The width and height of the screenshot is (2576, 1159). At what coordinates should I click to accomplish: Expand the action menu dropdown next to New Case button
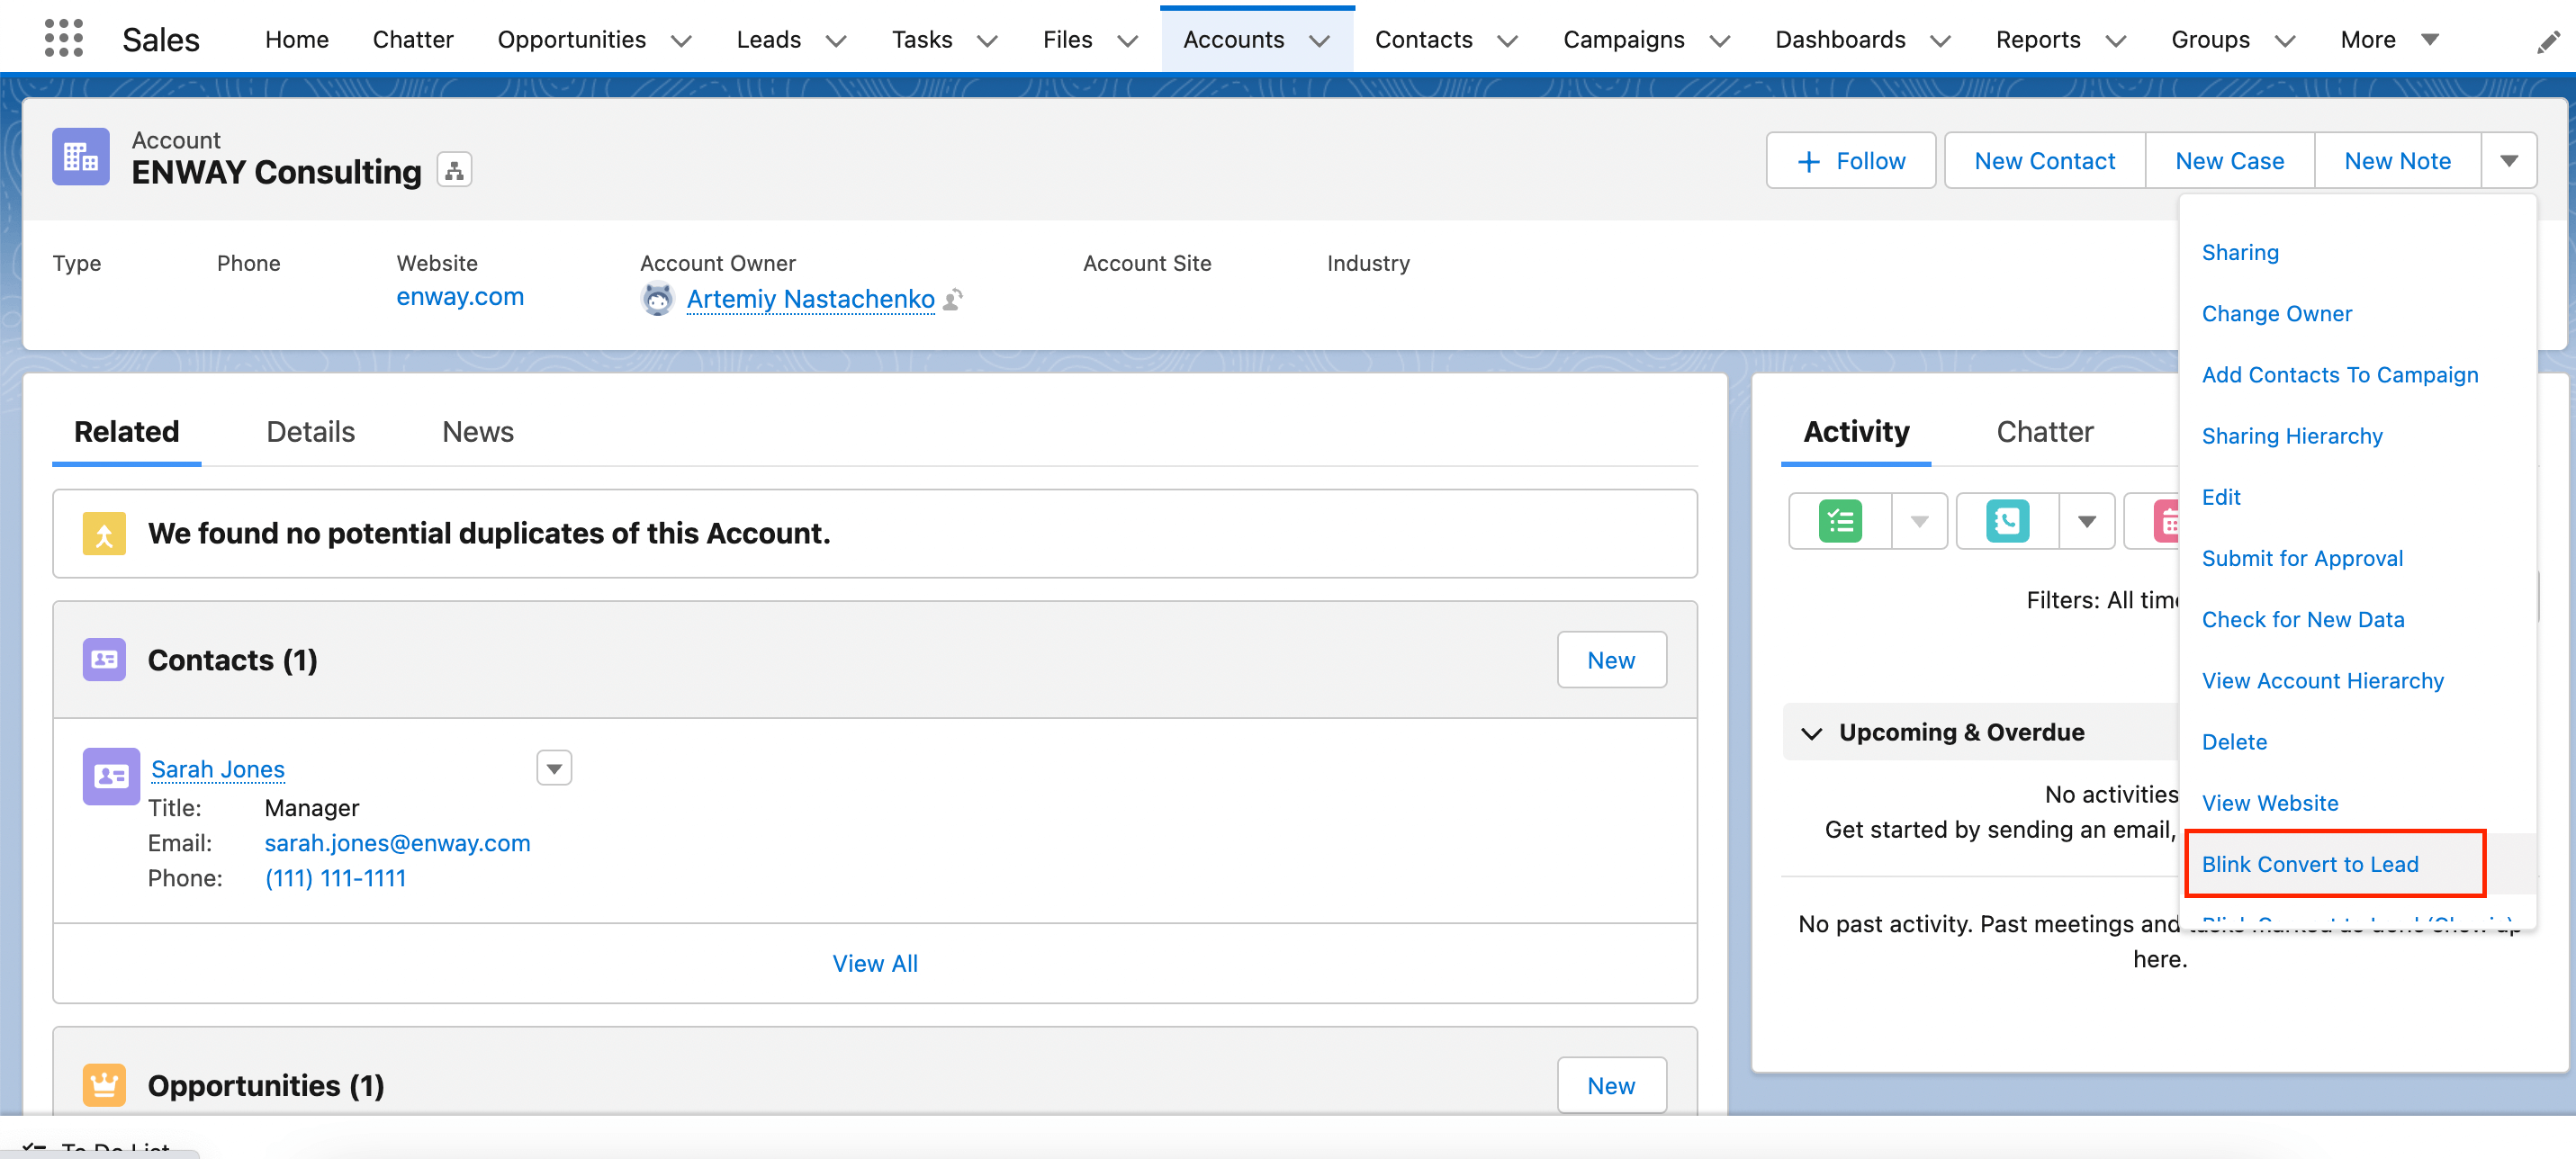point(2510,159)
